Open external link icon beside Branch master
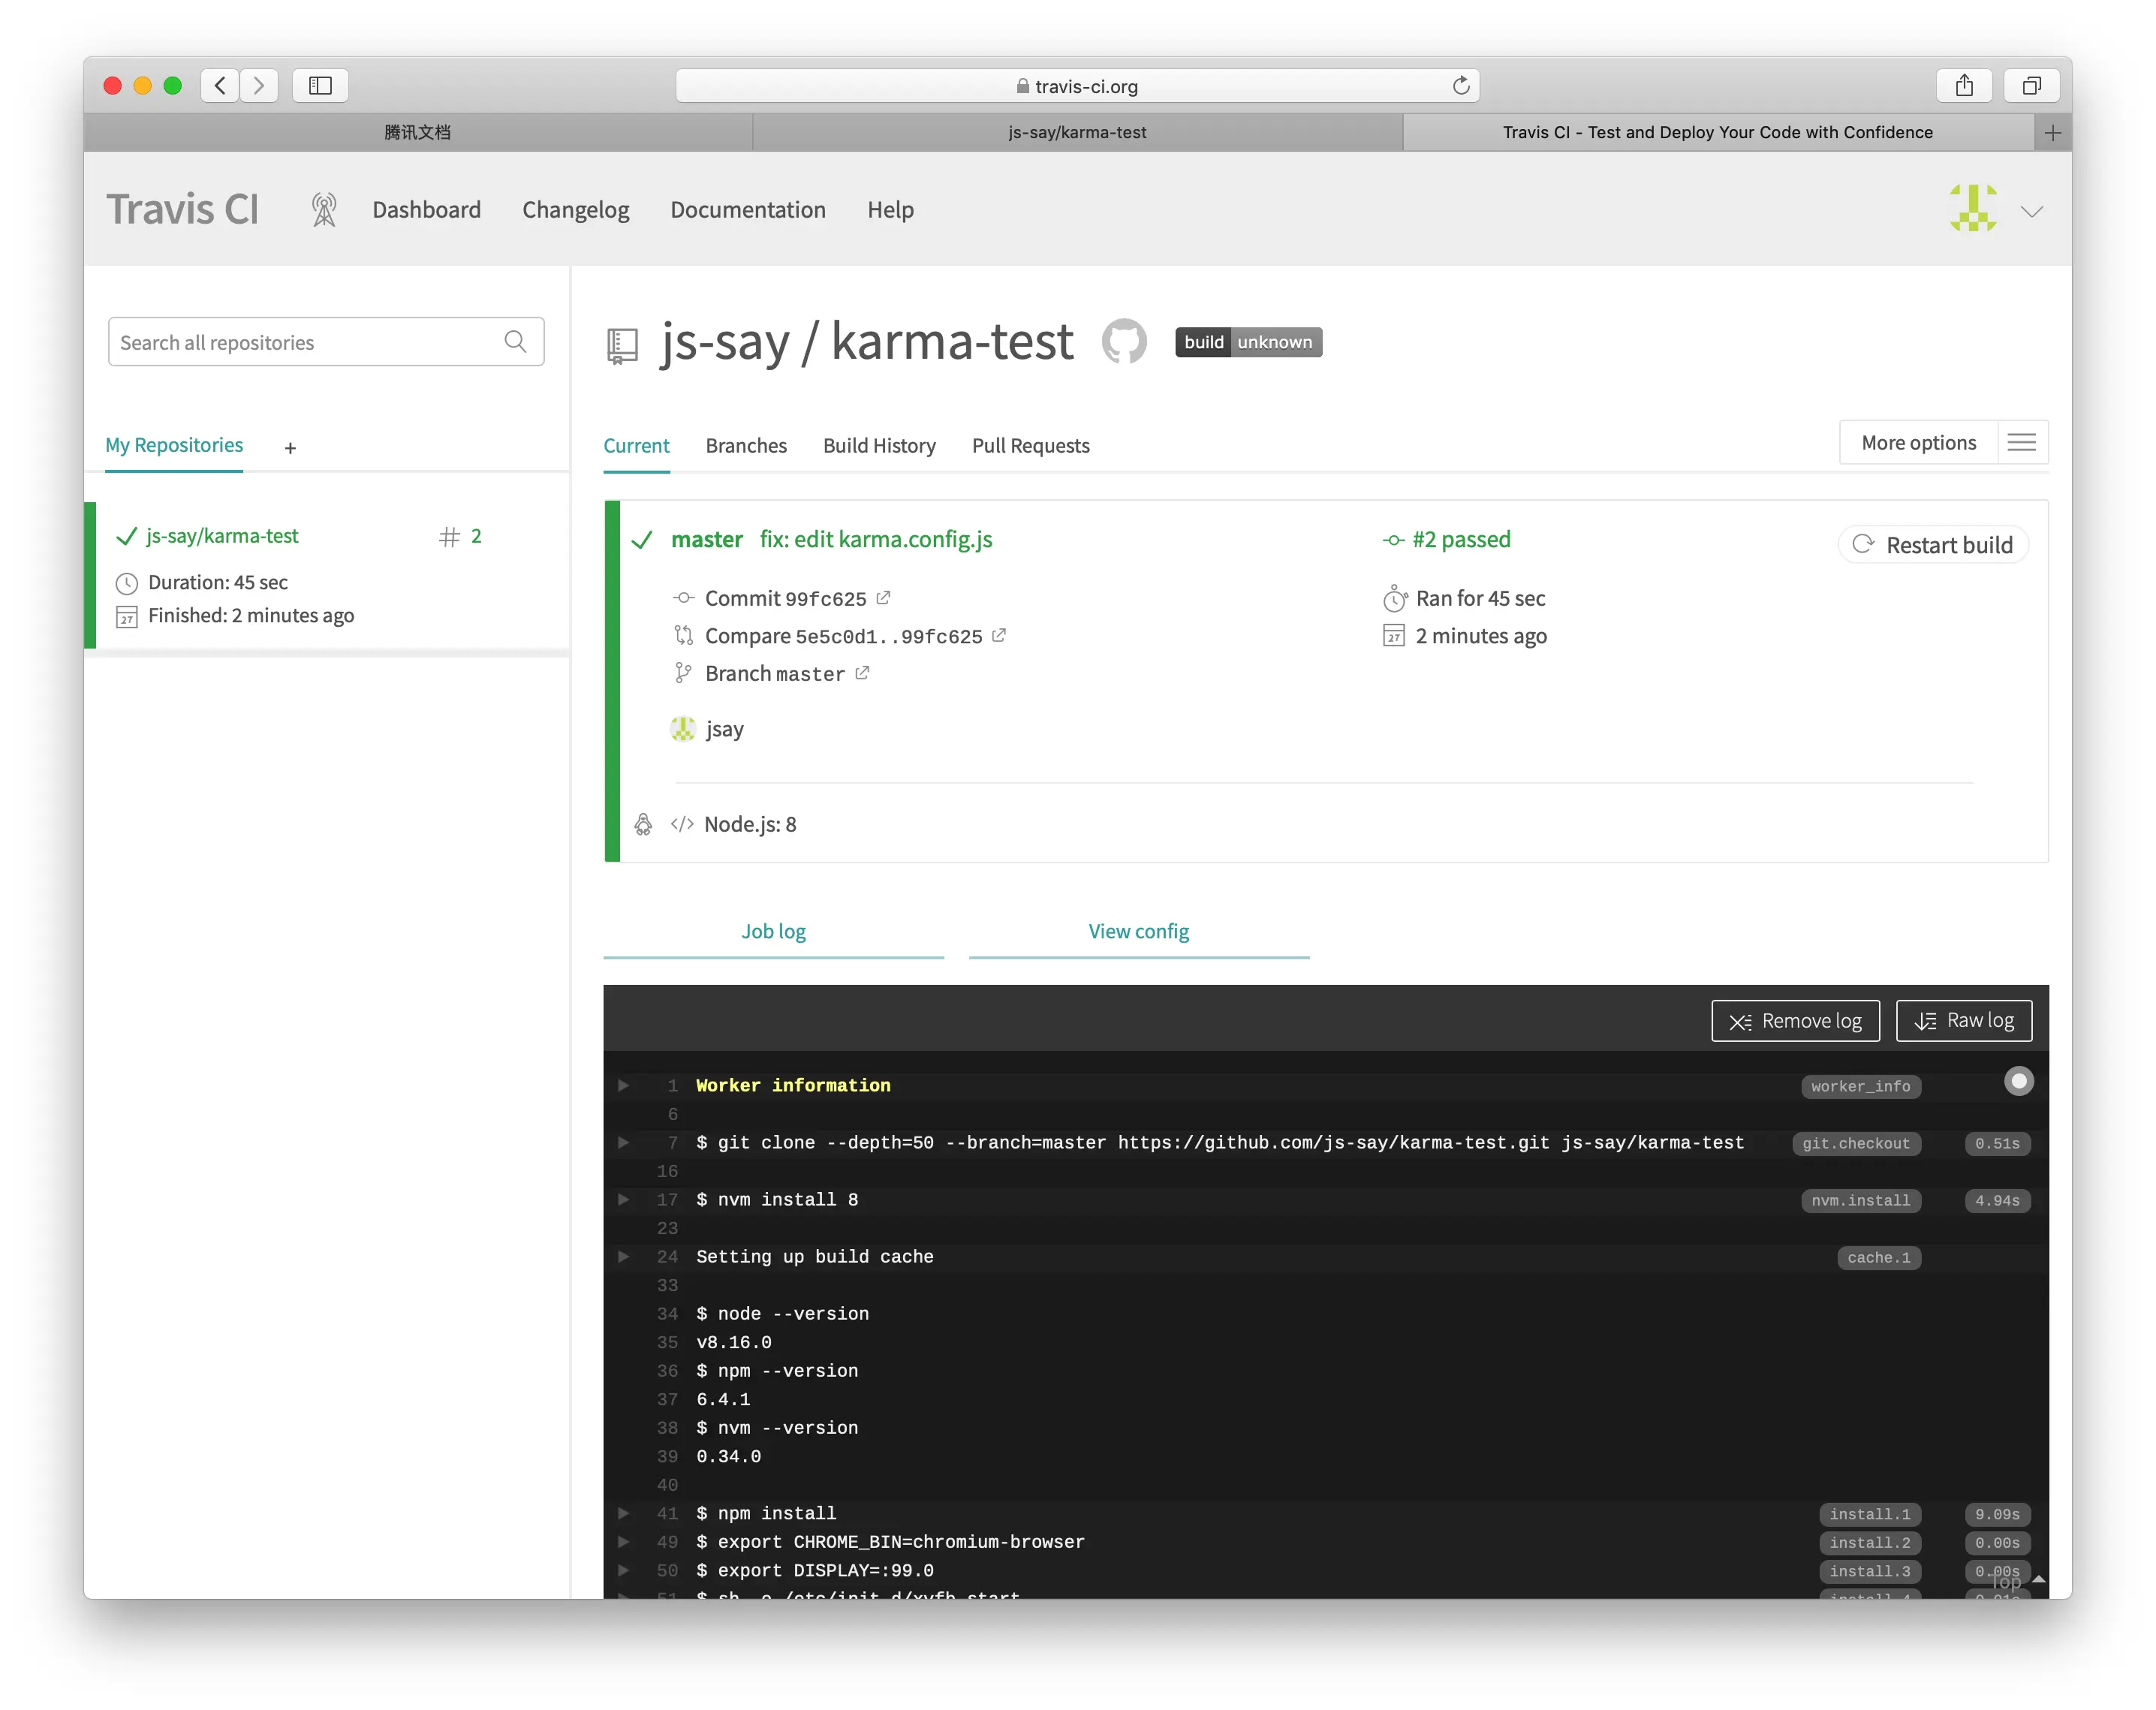The width and height of the screenshot is (2156, 1710). pos(862,673)
